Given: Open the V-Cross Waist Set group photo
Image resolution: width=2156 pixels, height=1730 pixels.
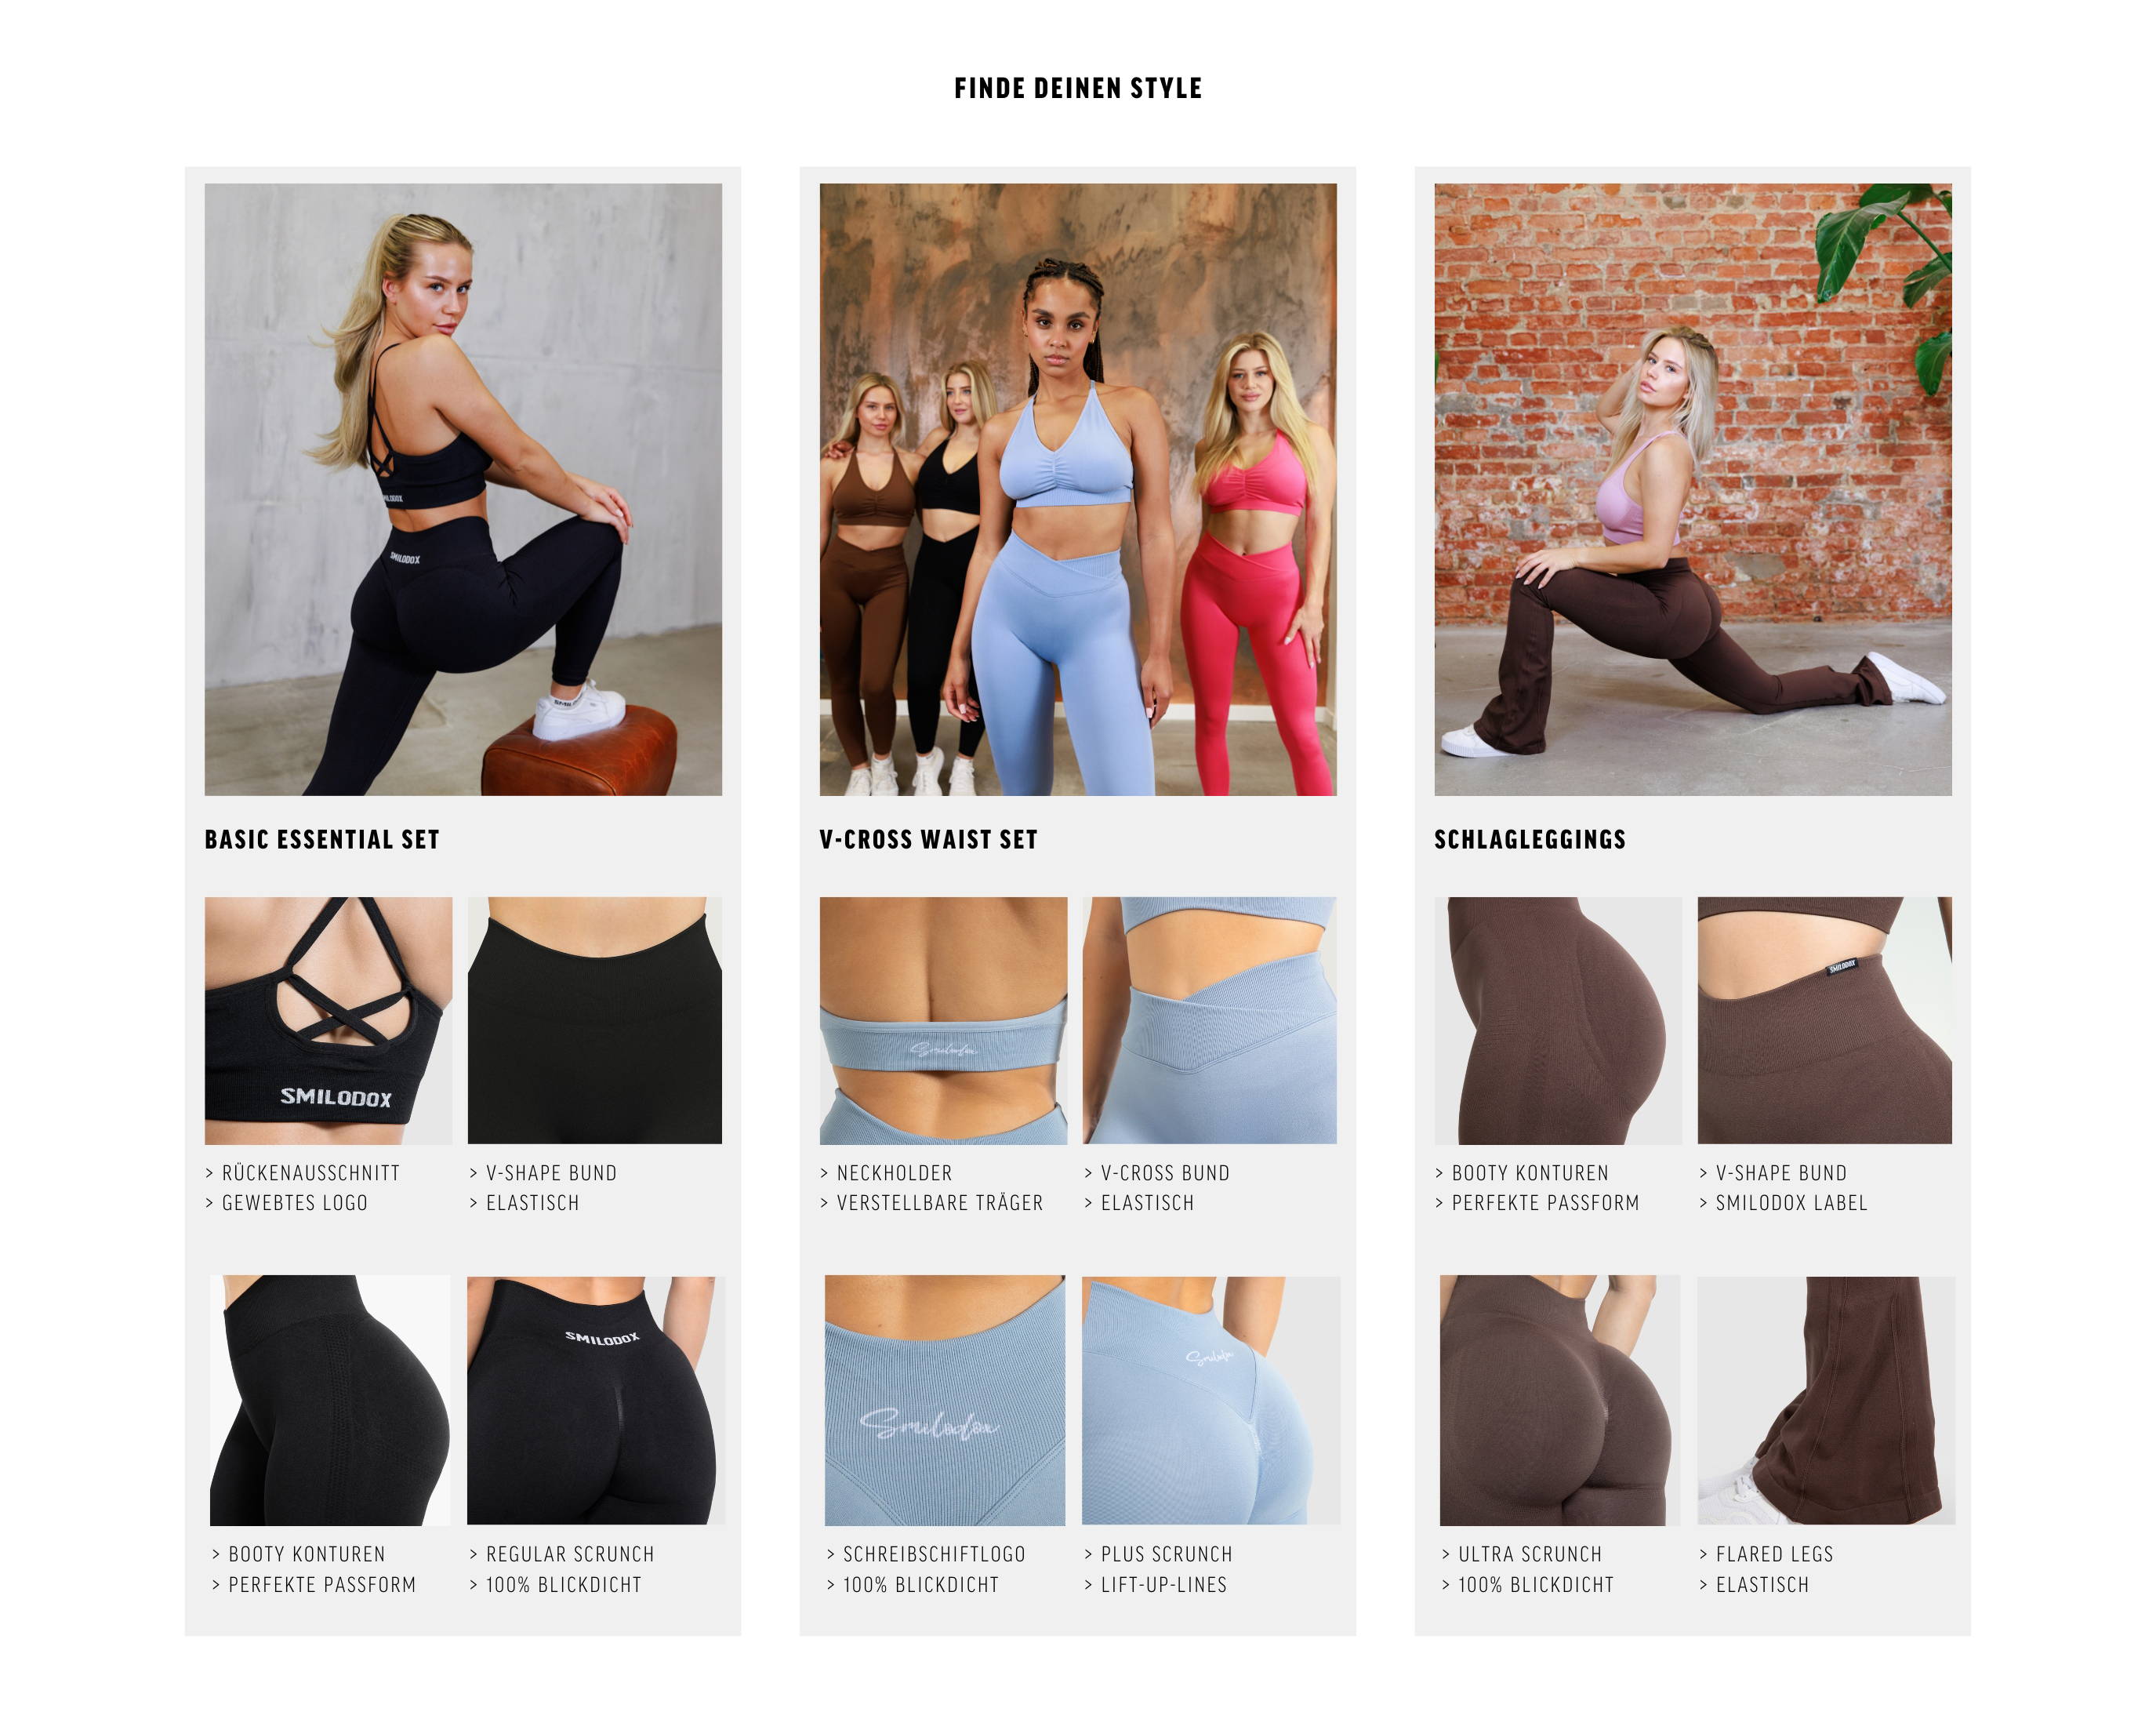Looking at the screenshot, I should pos(1078,489).
